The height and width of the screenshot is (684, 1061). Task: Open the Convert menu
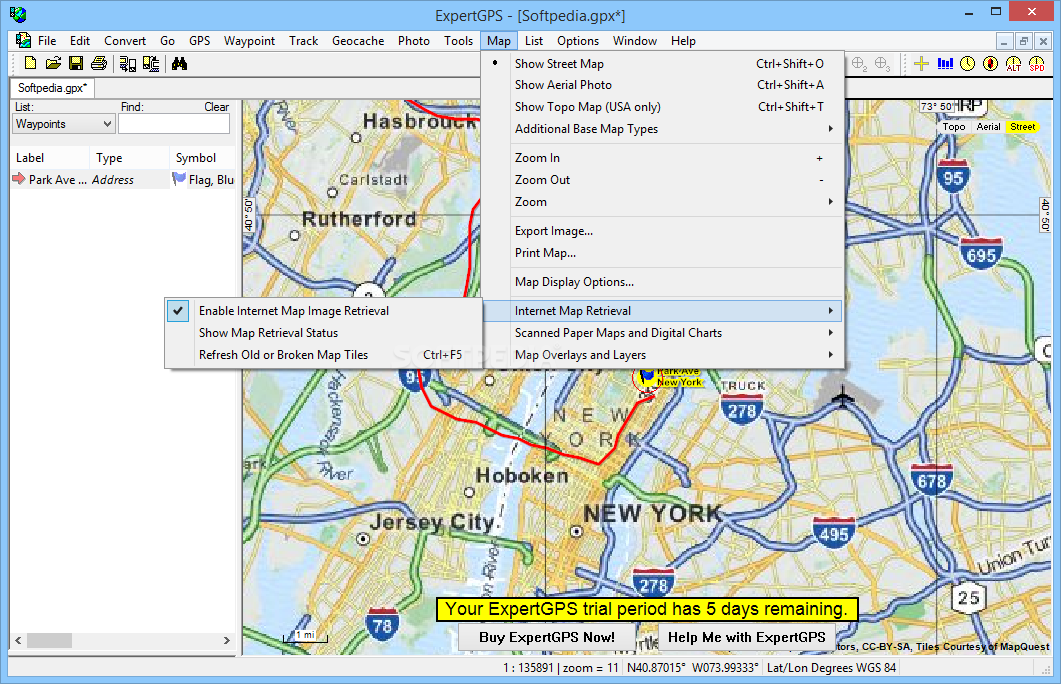(x=125, y=41)
